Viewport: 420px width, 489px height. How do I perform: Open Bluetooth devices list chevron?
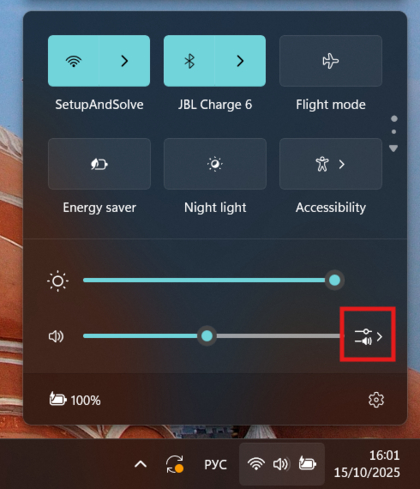(240, 61)
